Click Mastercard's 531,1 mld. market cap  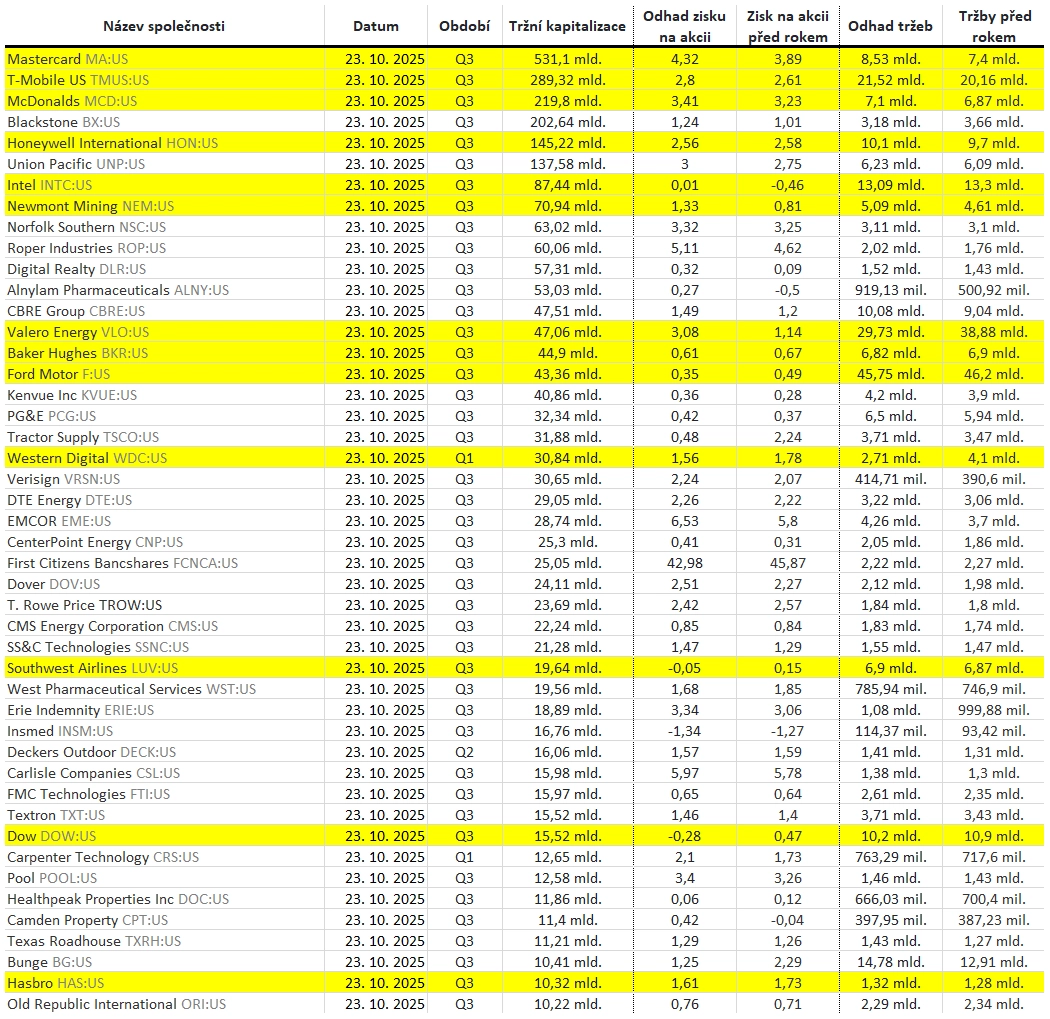pyautogui.click(x=567, y=59)
